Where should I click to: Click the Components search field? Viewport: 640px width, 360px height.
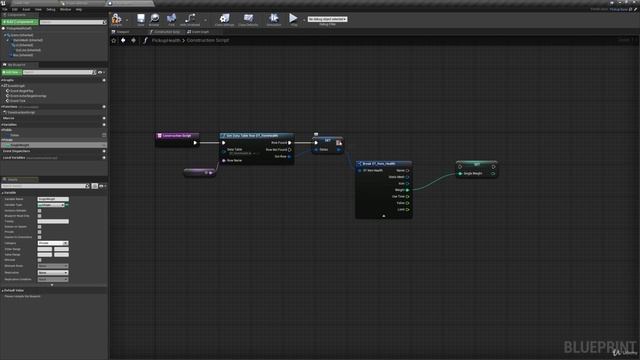pos(73,22)
